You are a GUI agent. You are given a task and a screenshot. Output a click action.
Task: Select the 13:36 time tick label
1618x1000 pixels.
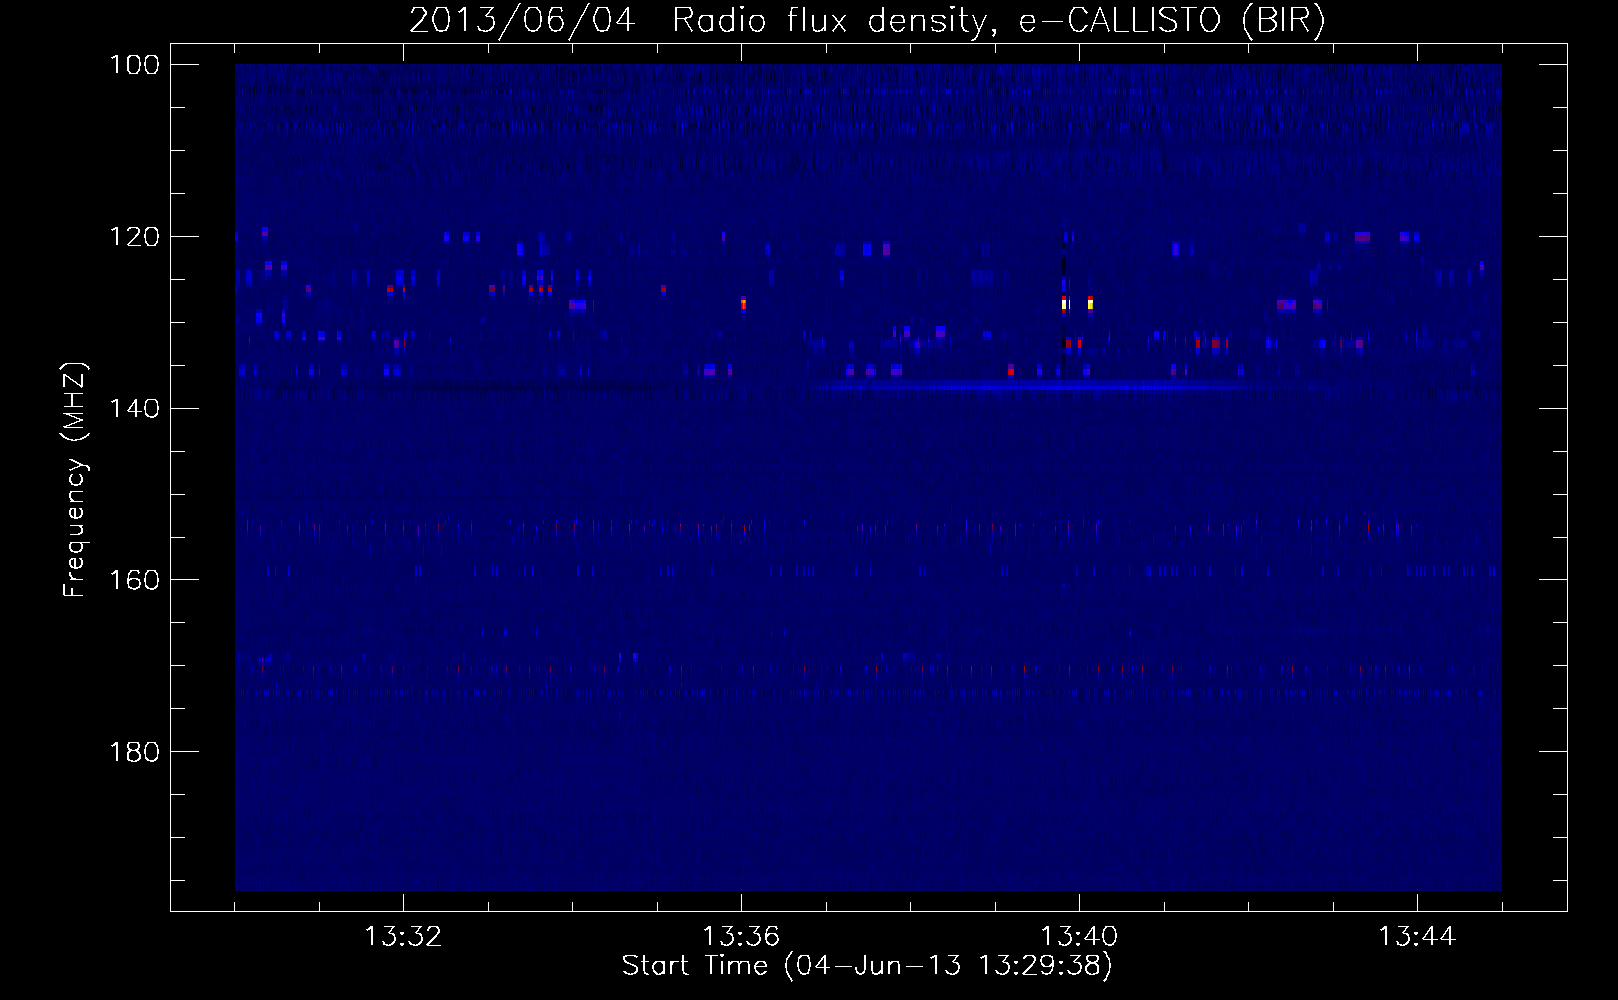[x=741, y=937]
